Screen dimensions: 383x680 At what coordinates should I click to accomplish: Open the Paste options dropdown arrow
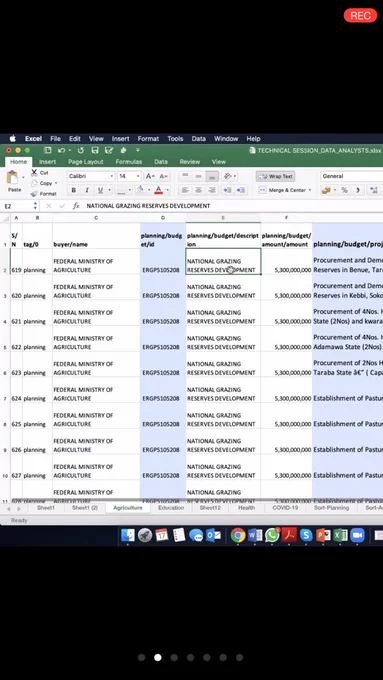pos(23,177)
